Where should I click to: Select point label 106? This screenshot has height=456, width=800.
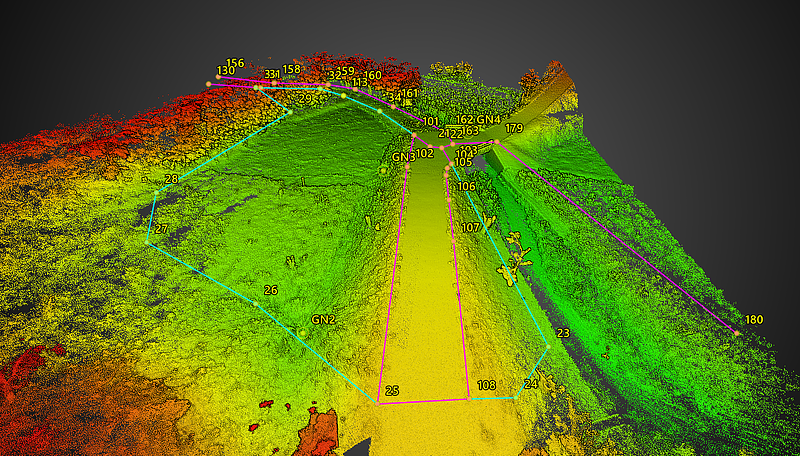[466, 187]
